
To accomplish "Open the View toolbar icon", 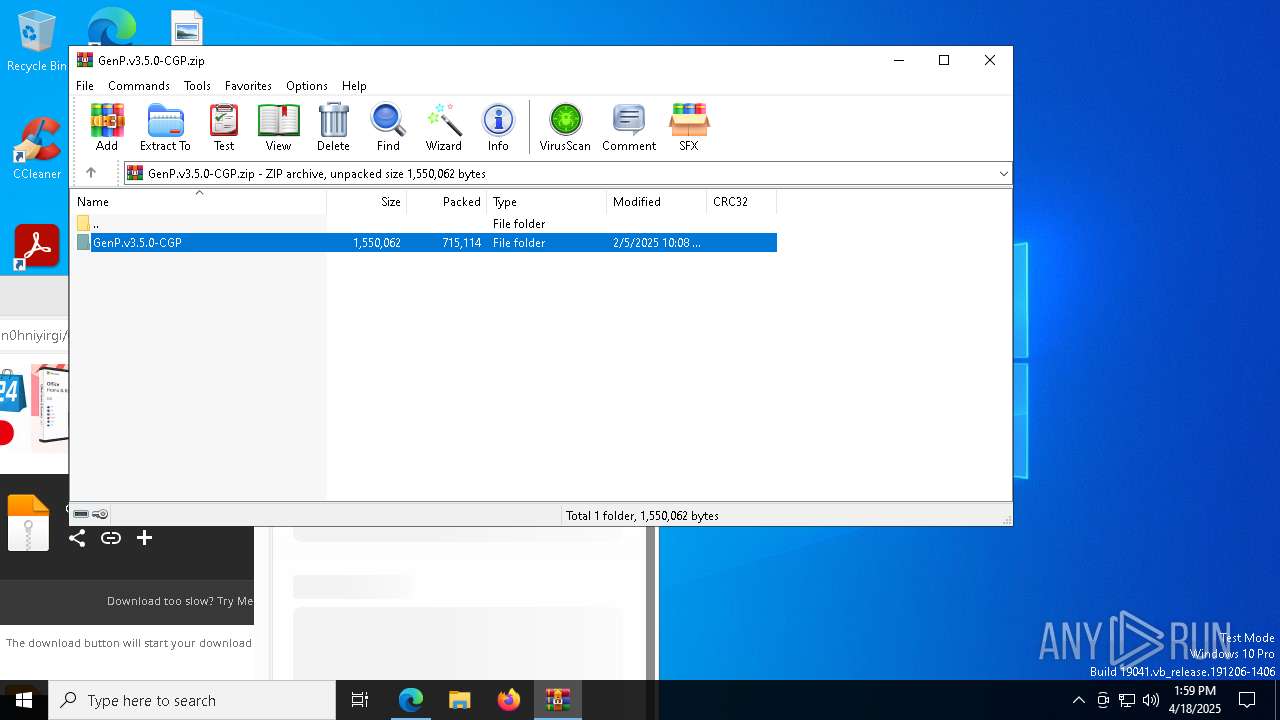I will (278, 127).
